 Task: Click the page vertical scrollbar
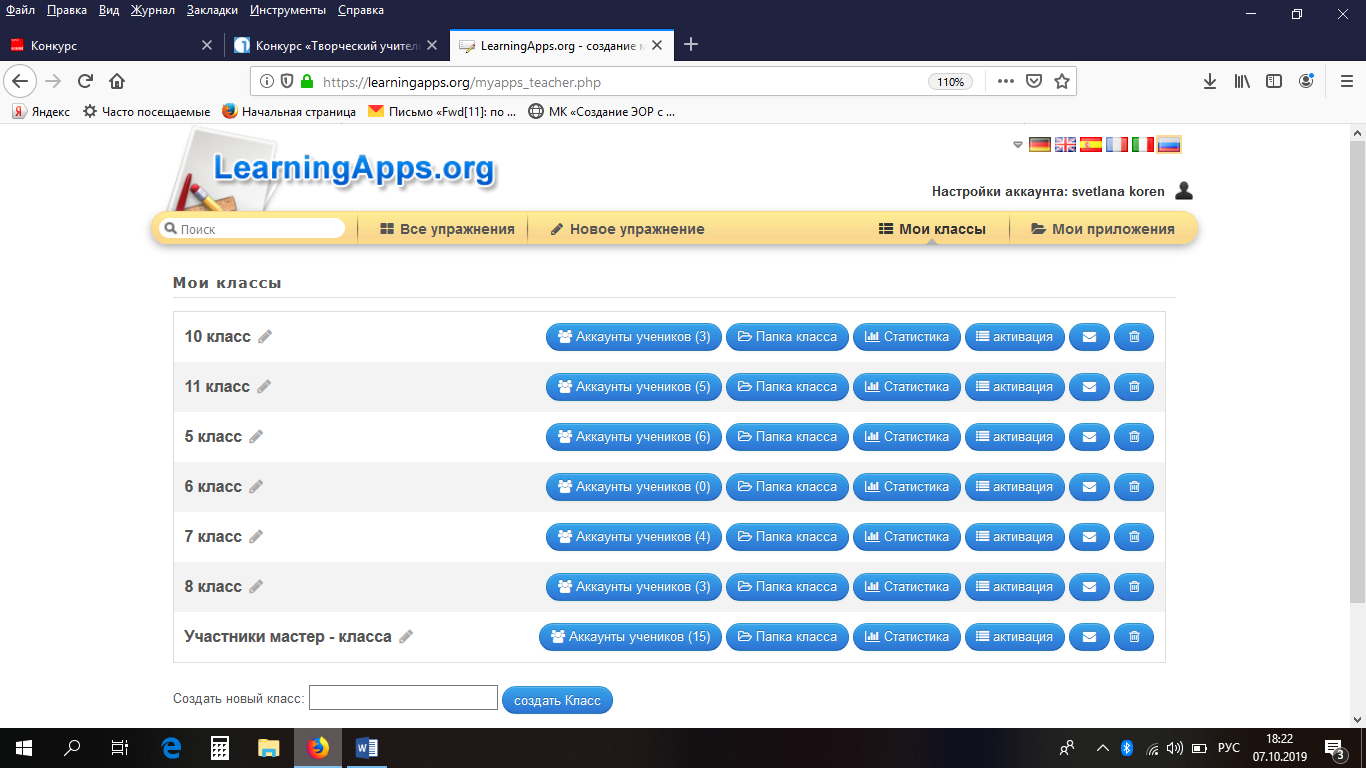[1357, 370]
